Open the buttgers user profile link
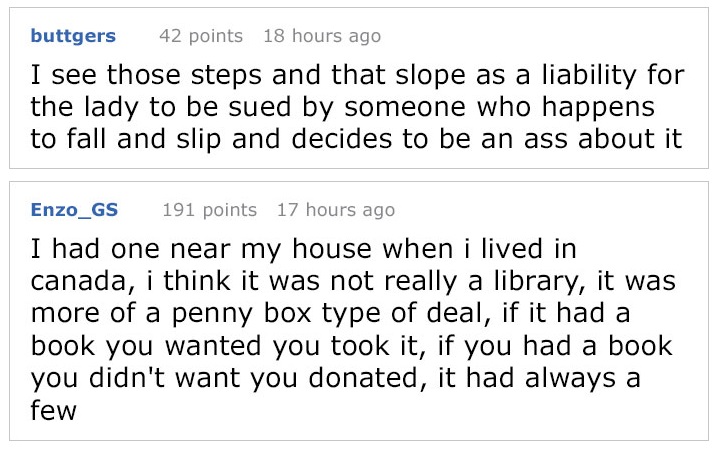The height and width of the screenshot is (449, 721). 73,36
